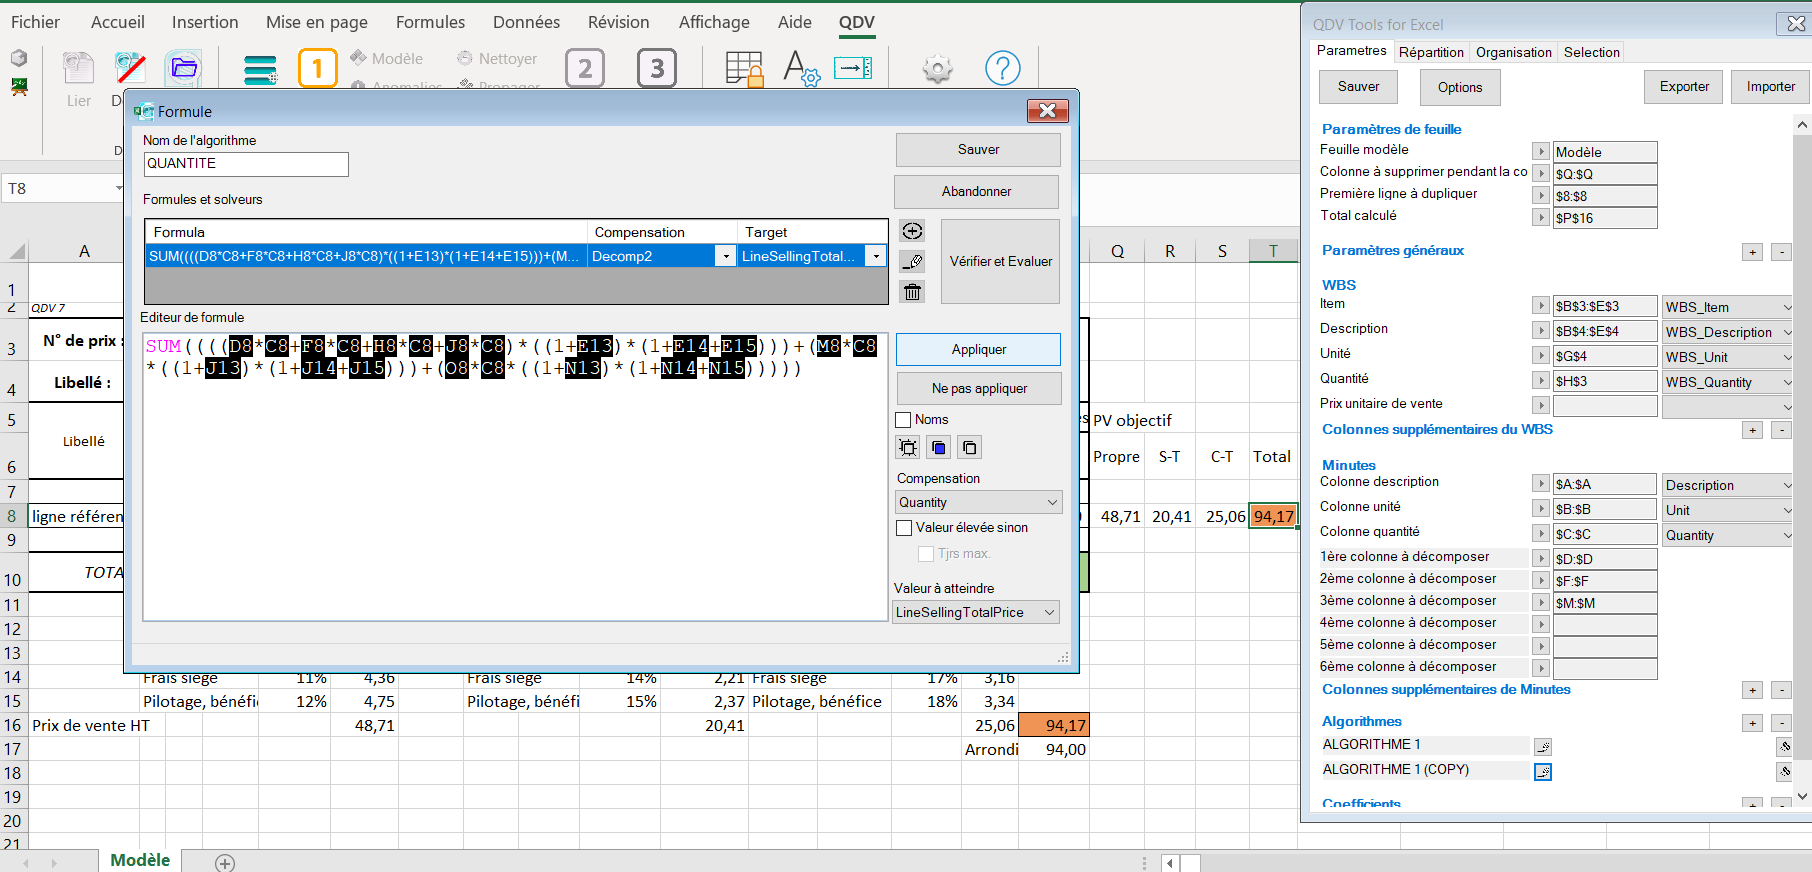Click the Ne pas appliquer button
Screen dimensions: 1812x872
tap(979, 389)
